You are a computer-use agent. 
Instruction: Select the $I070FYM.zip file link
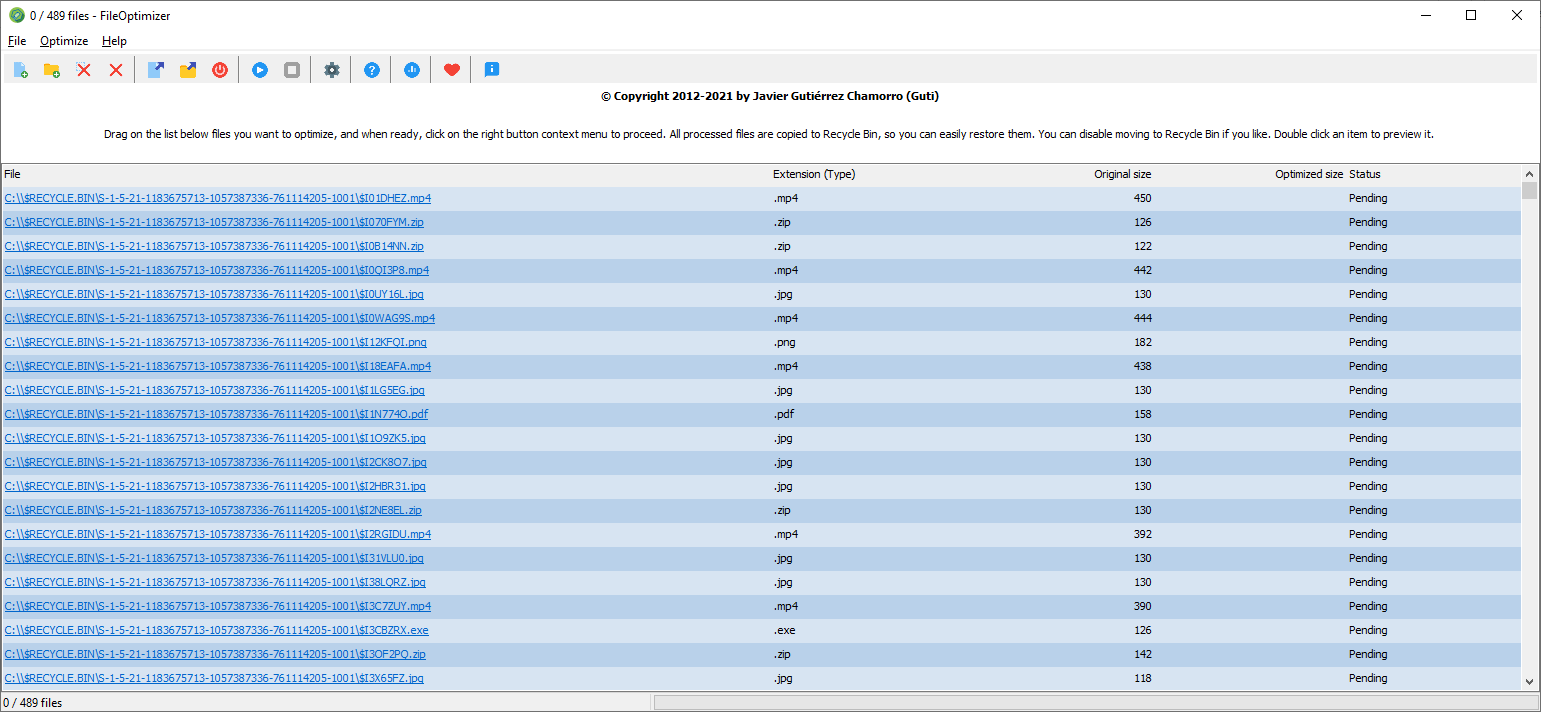coord(214,222)
